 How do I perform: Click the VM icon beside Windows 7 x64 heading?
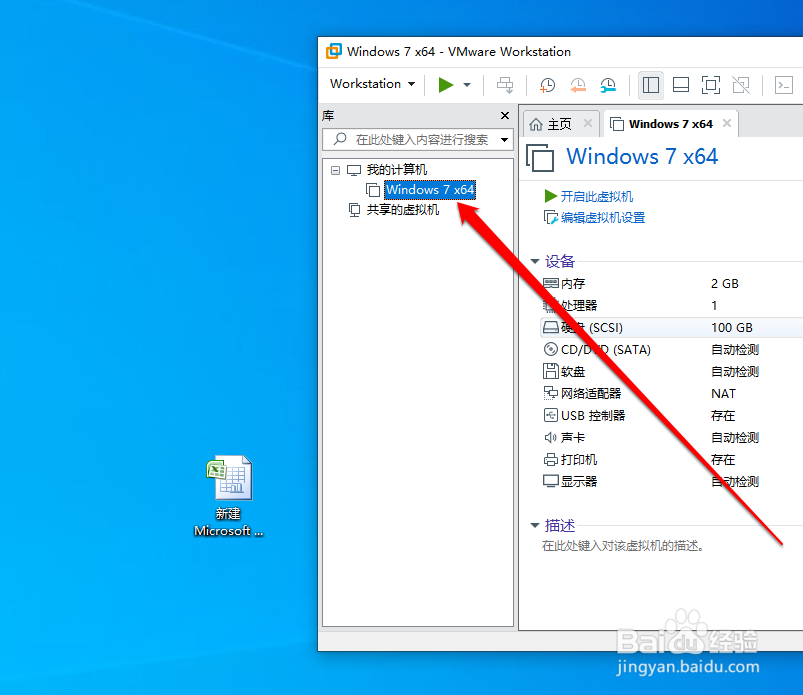coord(540,158)
